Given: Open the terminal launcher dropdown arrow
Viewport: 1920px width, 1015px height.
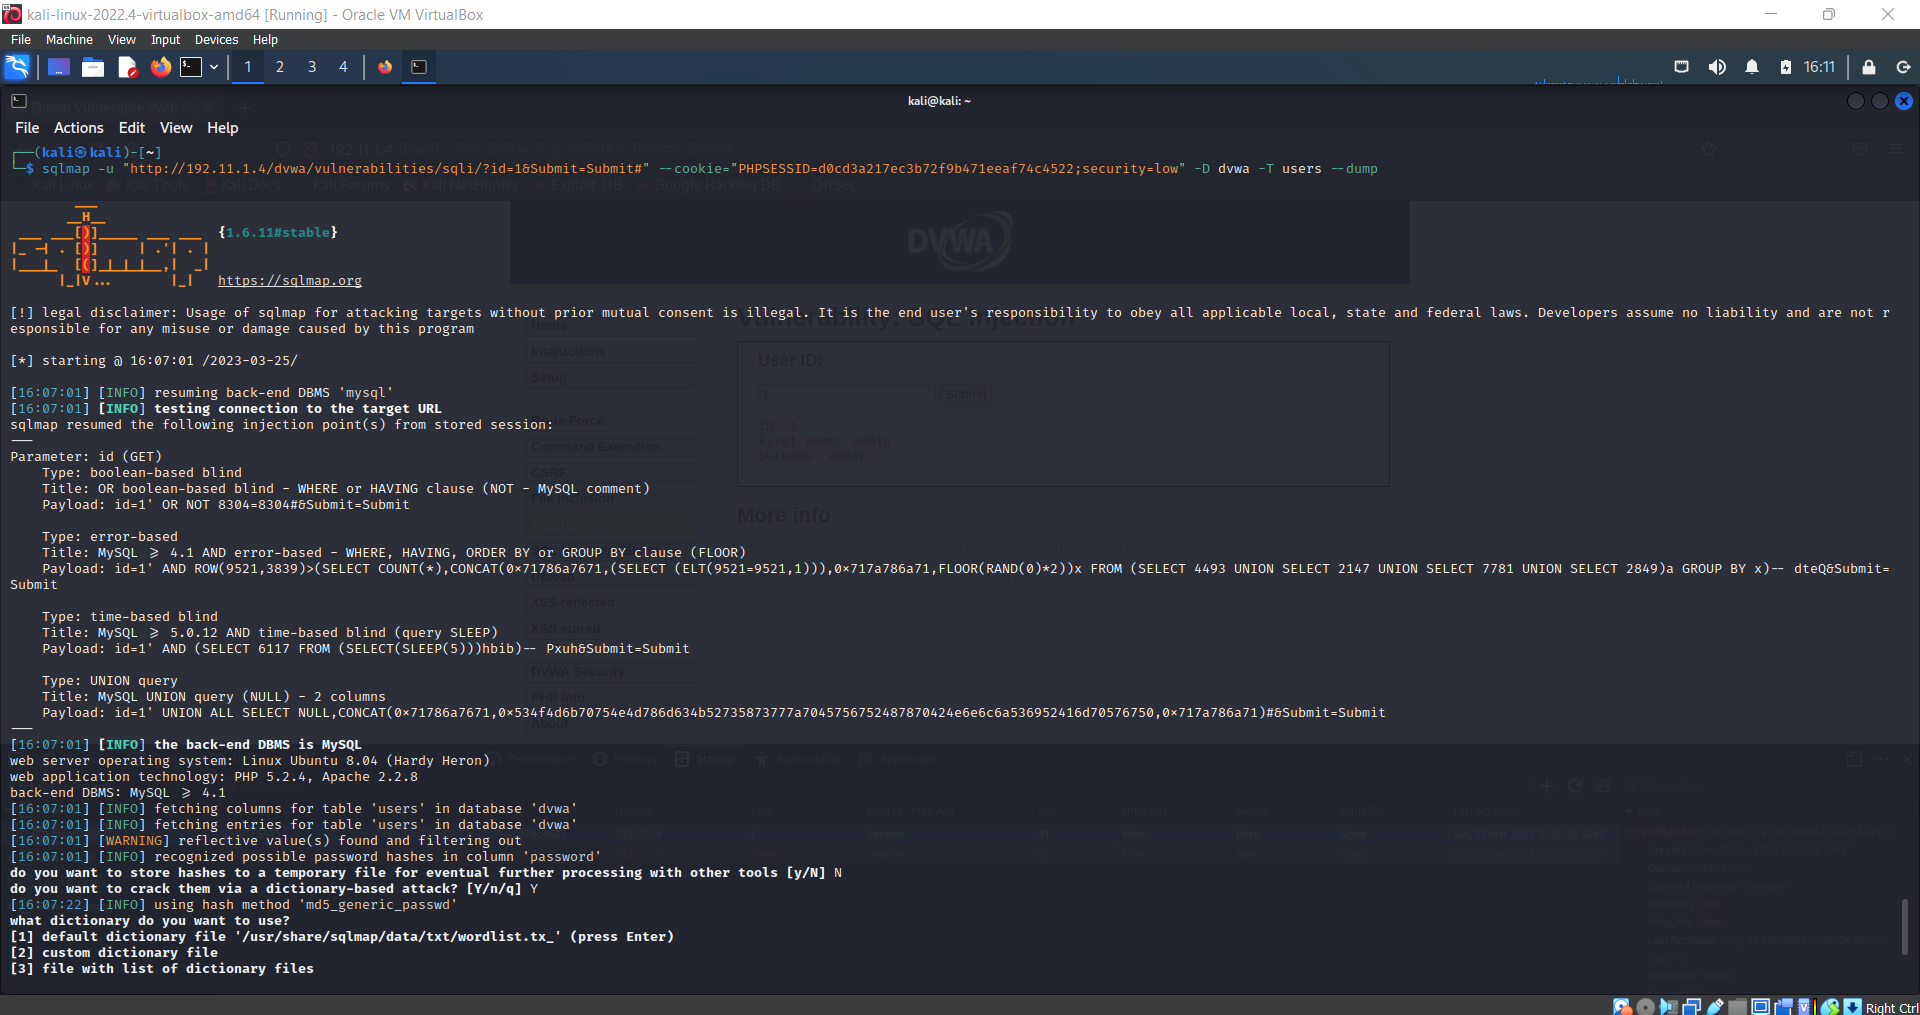Looking at the screenshot, I should point(213,67).
